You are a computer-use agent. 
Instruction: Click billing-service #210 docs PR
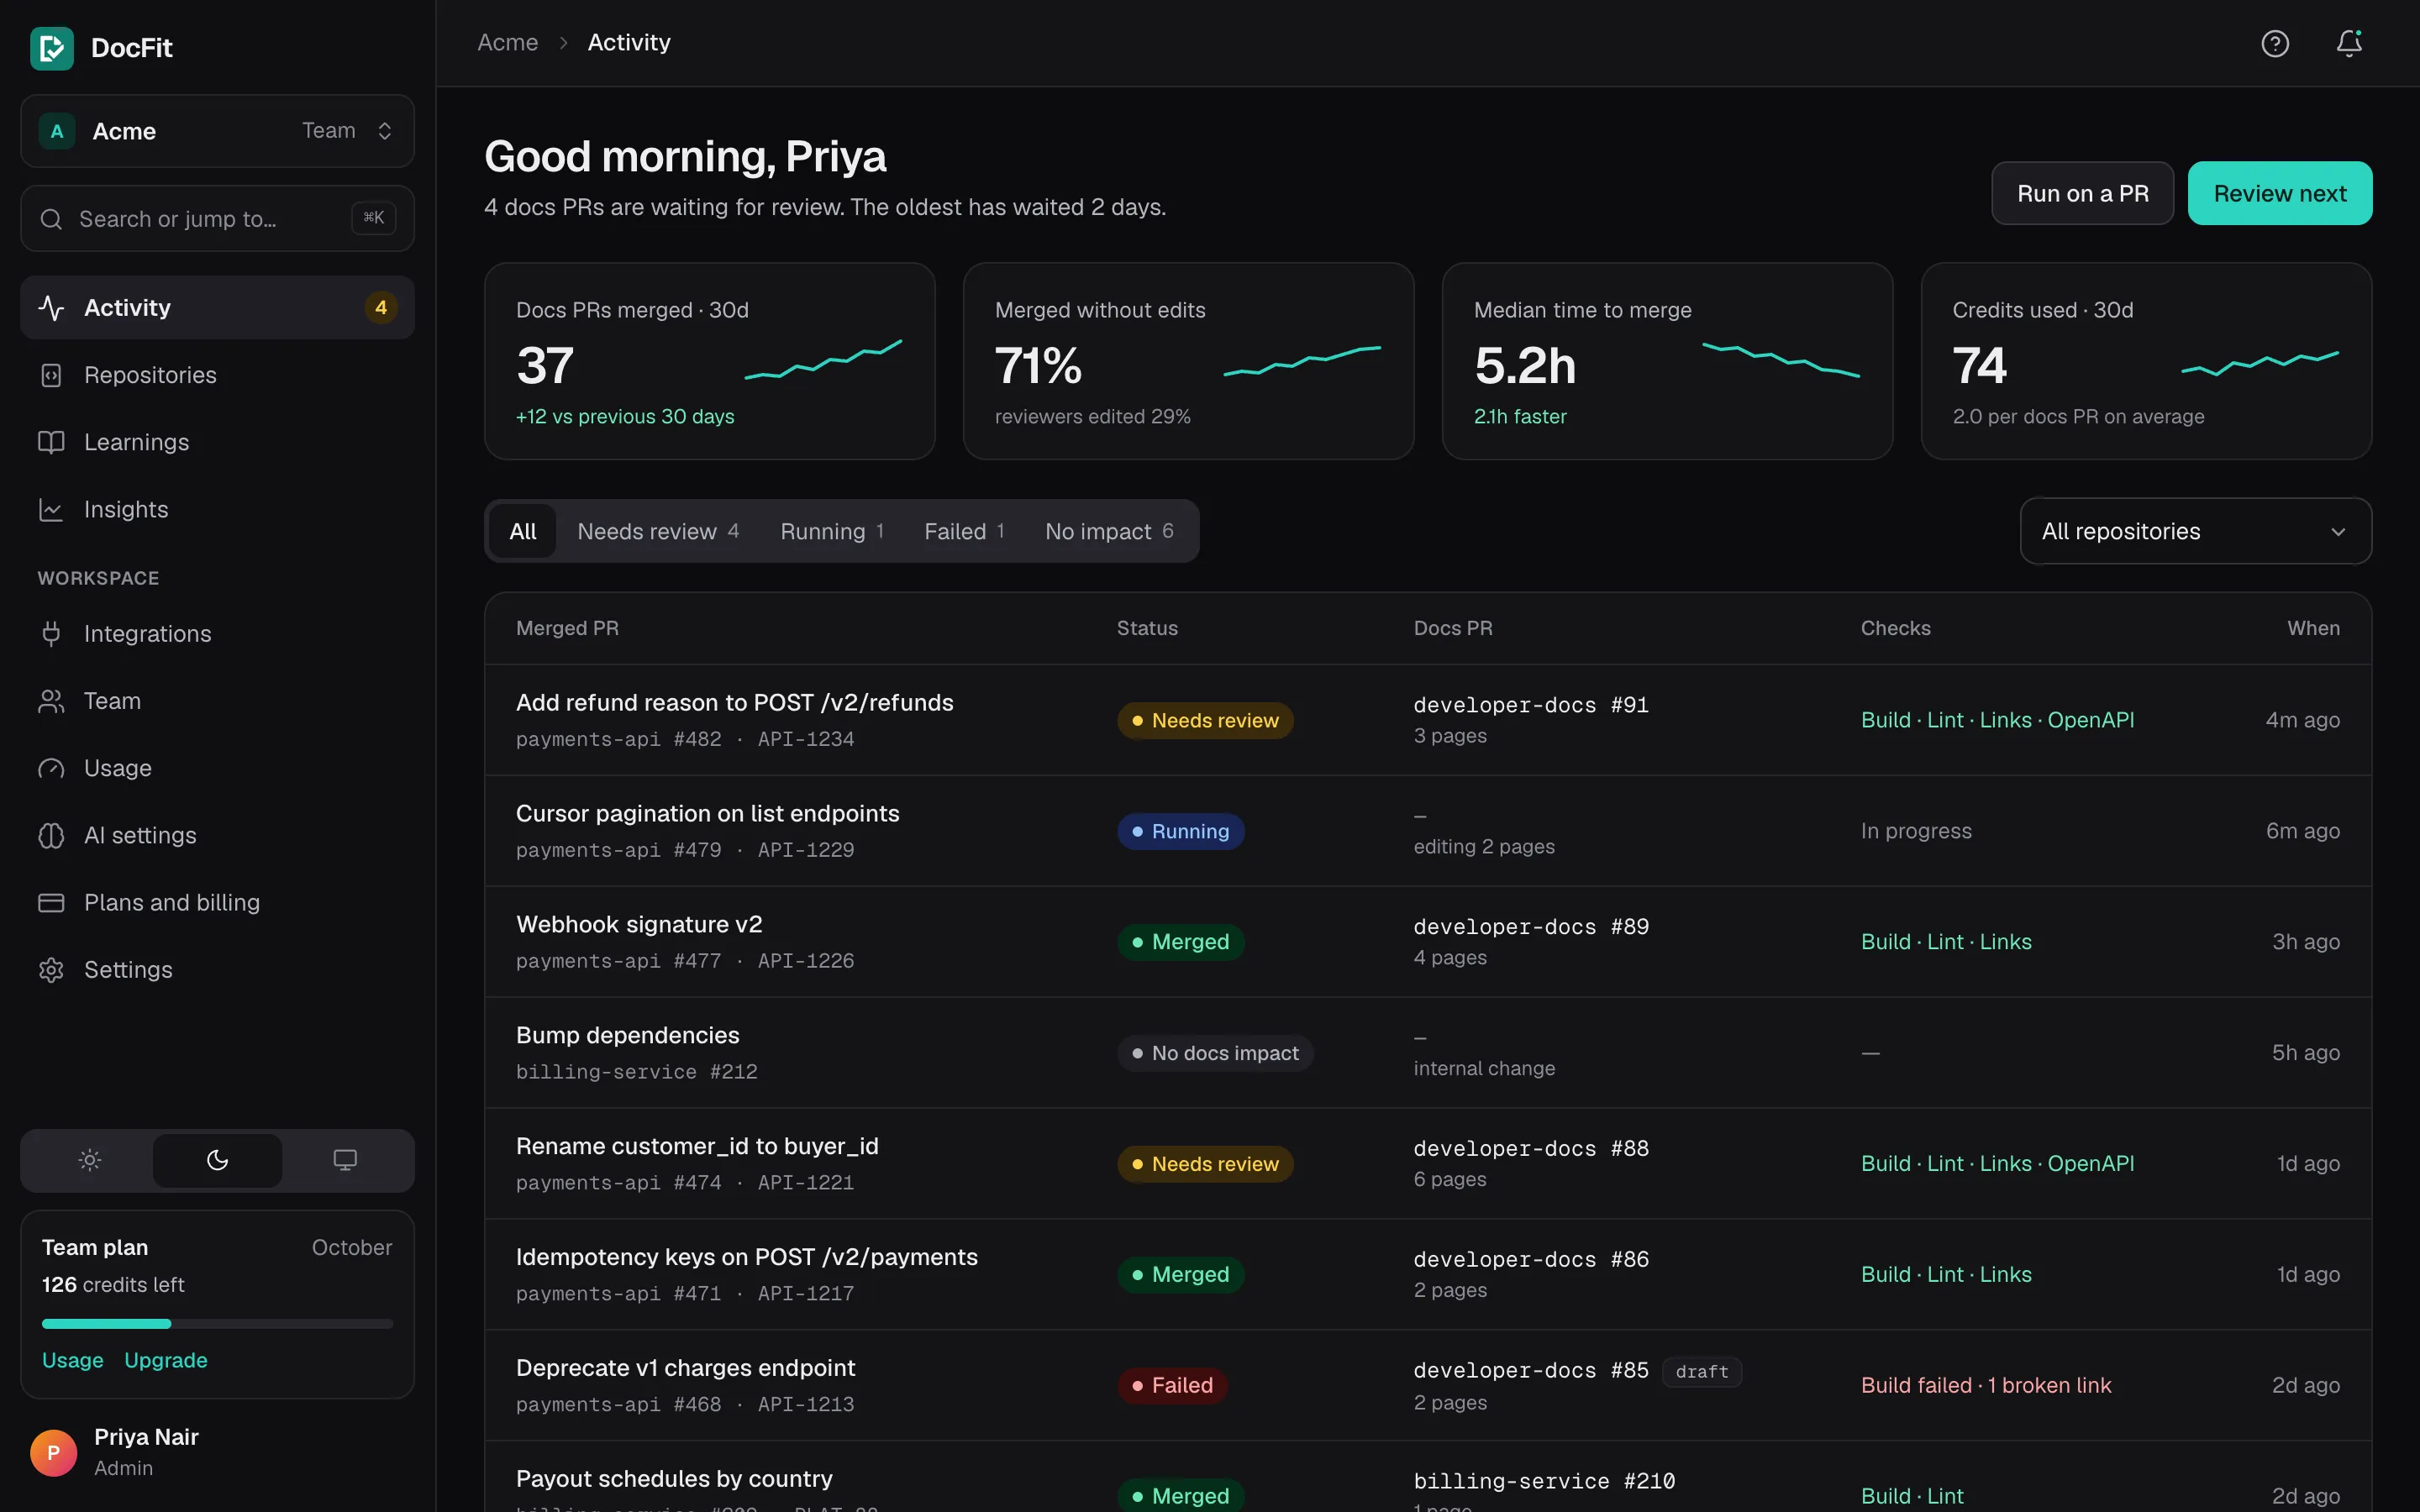pyautogui.click(x=1544, y=1481)
